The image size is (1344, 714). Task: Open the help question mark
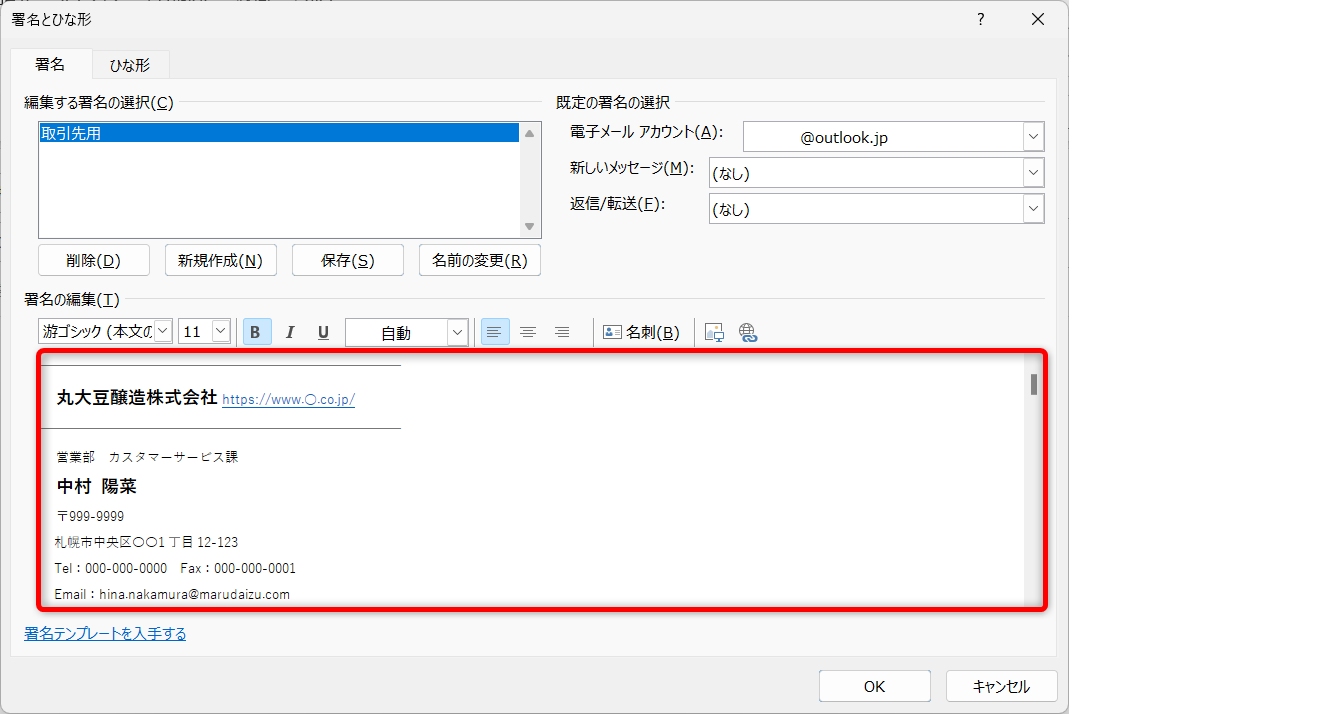pos(981,19)
